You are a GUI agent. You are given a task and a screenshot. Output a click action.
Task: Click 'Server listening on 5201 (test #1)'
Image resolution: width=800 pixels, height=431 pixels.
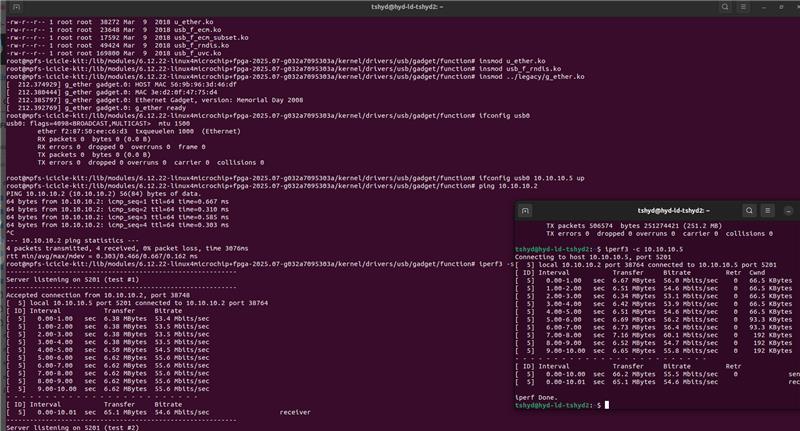72,280
